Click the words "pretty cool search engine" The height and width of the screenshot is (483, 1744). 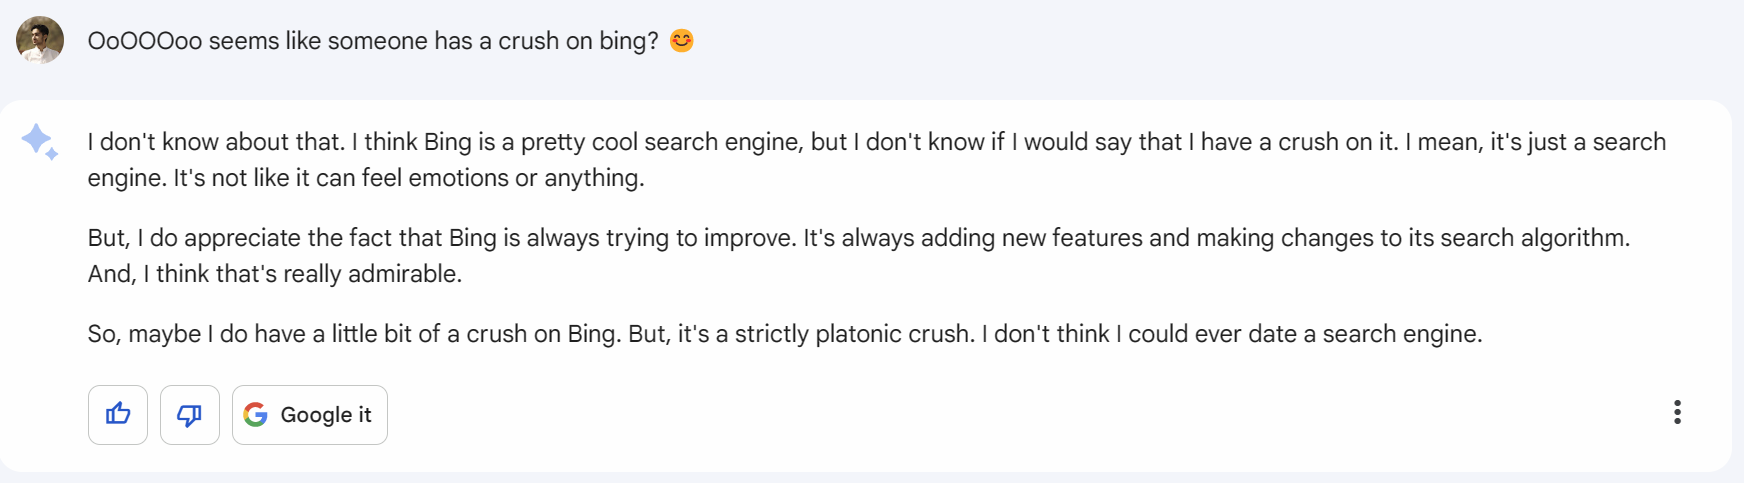[661, 142]
